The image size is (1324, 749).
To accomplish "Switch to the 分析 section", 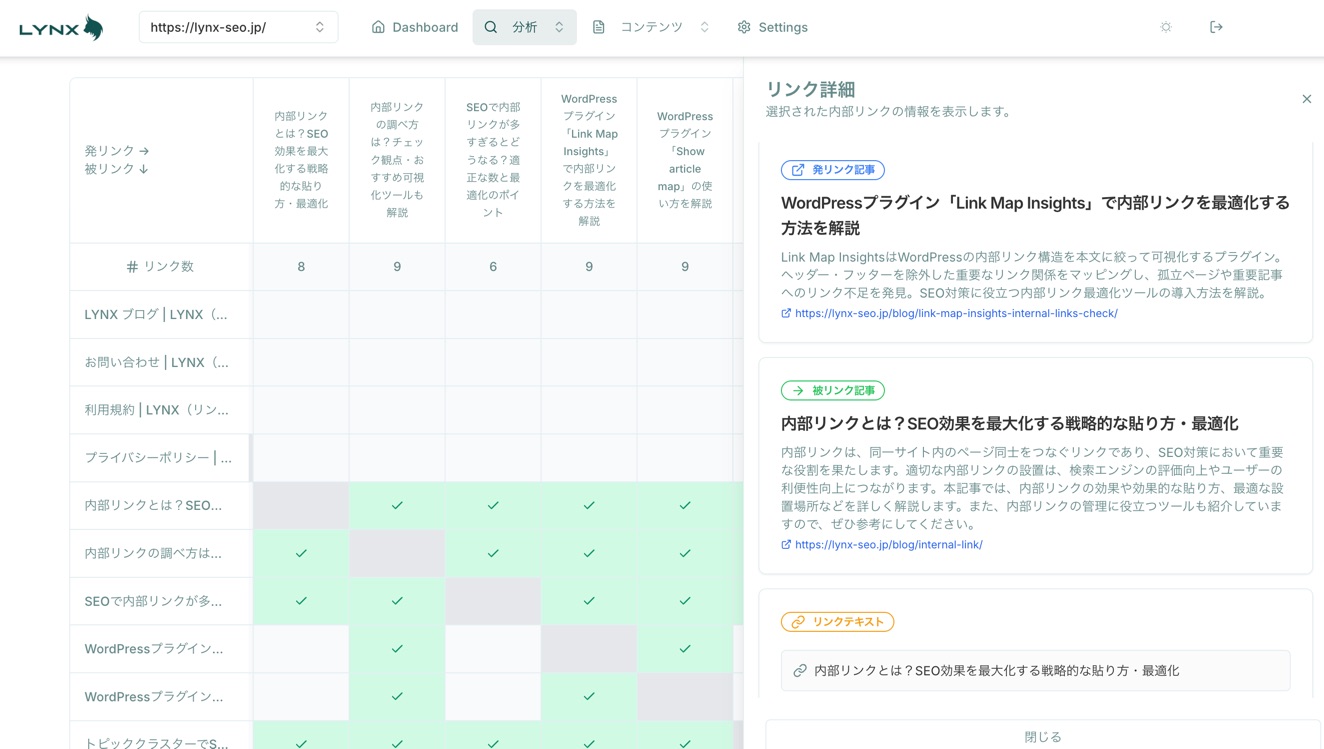I will click(x=524, y=27).
